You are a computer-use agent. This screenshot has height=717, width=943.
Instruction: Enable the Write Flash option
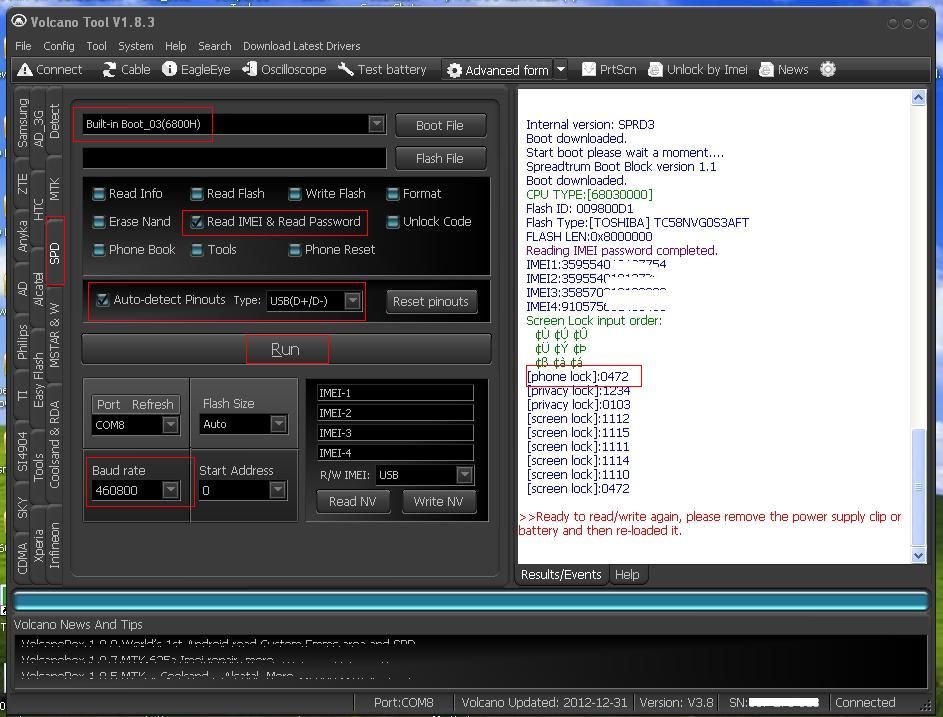click(x=295, y=194)
